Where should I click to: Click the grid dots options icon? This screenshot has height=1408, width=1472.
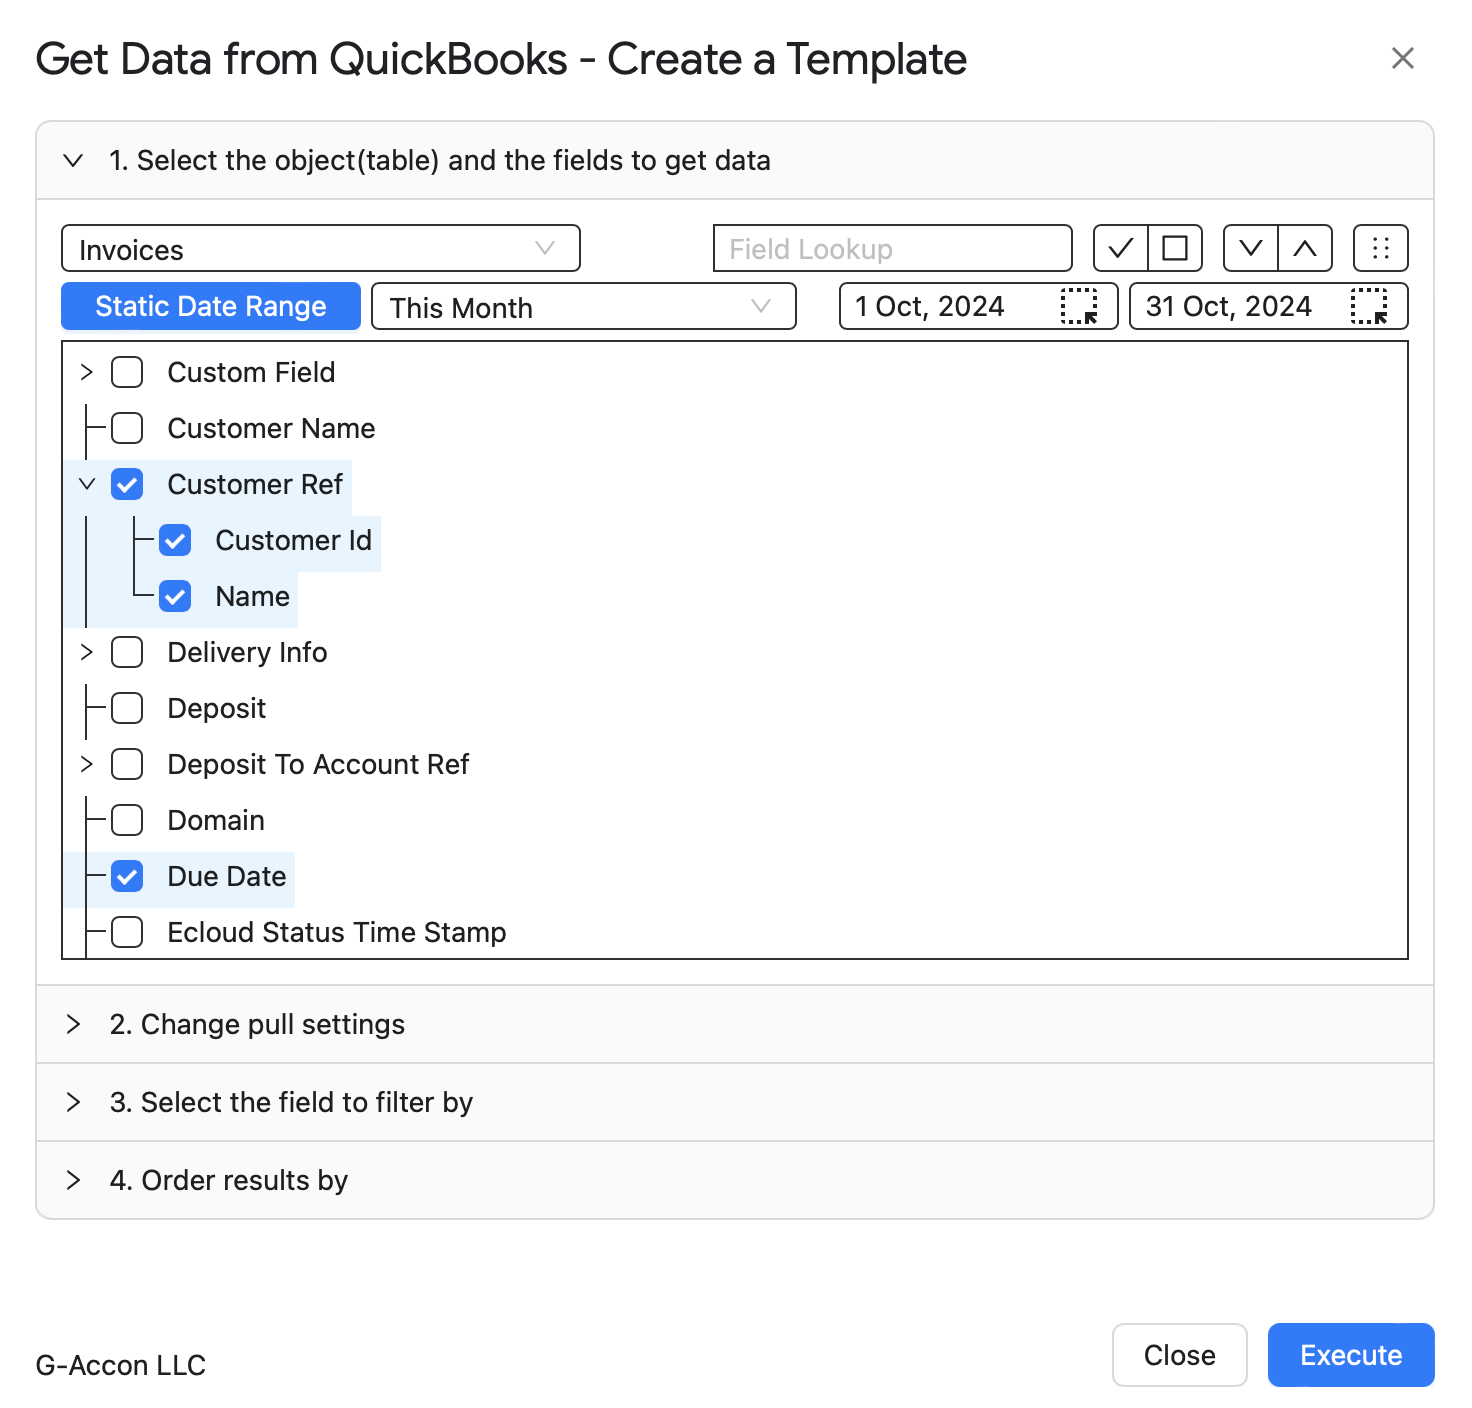pyautogui.click(x=1381, y=248)
